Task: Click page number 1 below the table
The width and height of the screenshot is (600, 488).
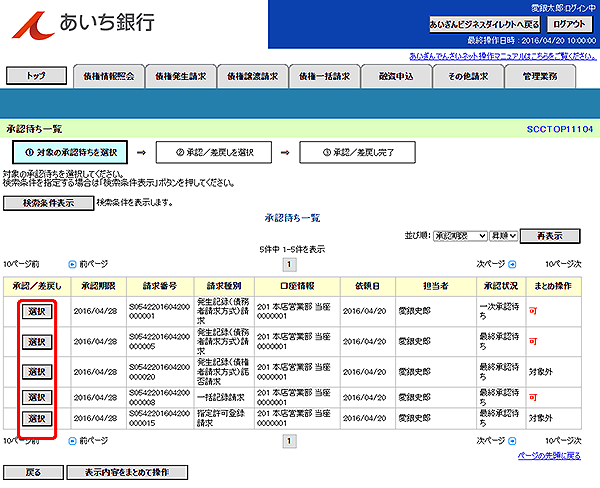Action: pyautogui.click(x=289, y=441)
